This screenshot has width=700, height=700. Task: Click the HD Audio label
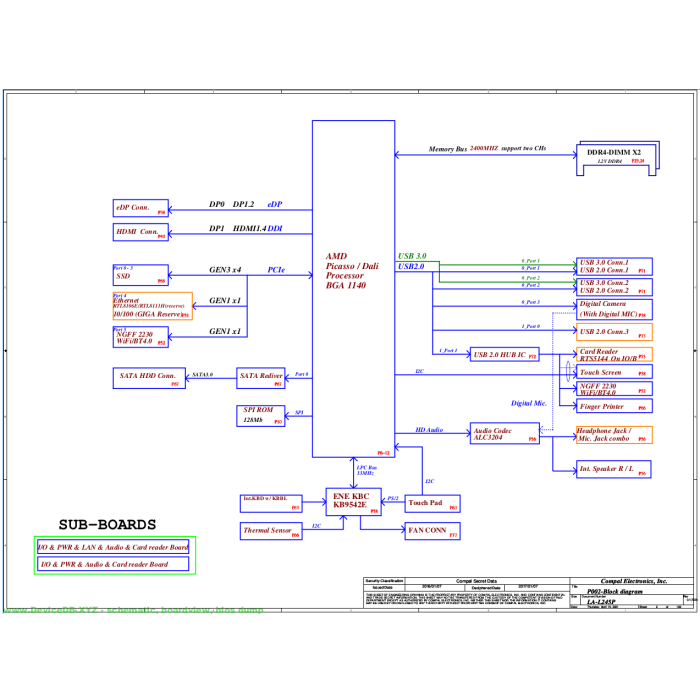[429, 429]
